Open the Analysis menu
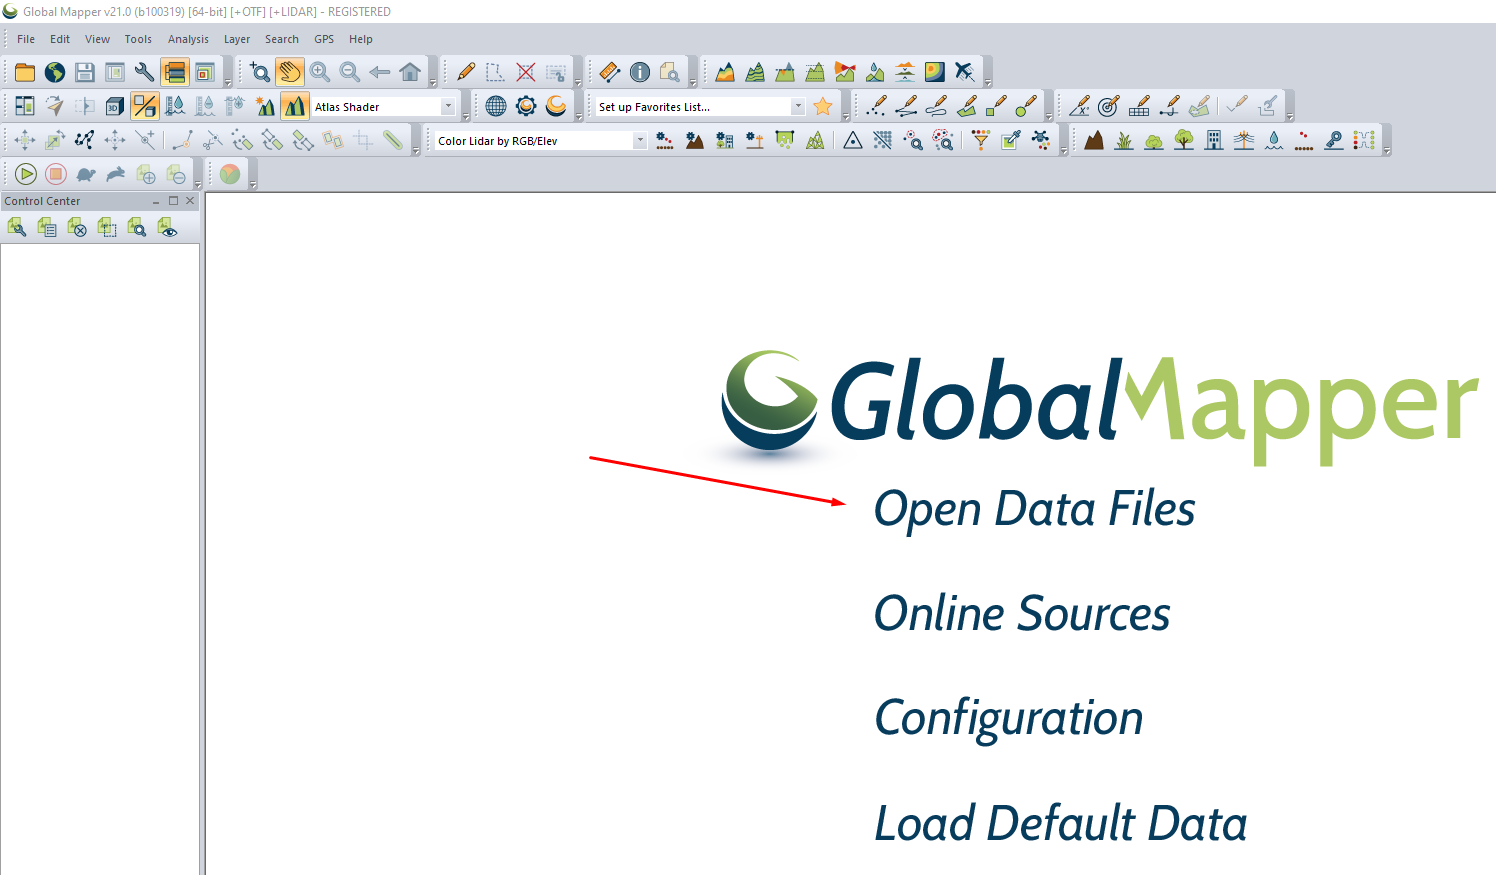 (188, 39)
